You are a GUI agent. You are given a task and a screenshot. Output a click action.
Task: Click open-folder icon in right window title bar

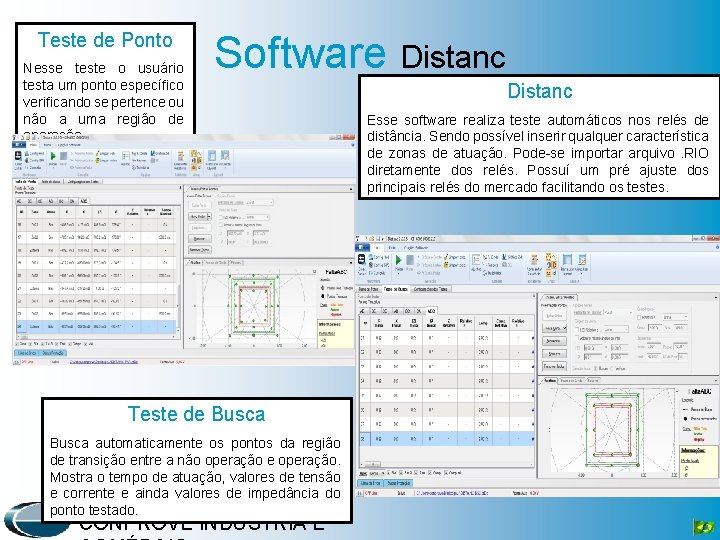(x=371, y=239)
